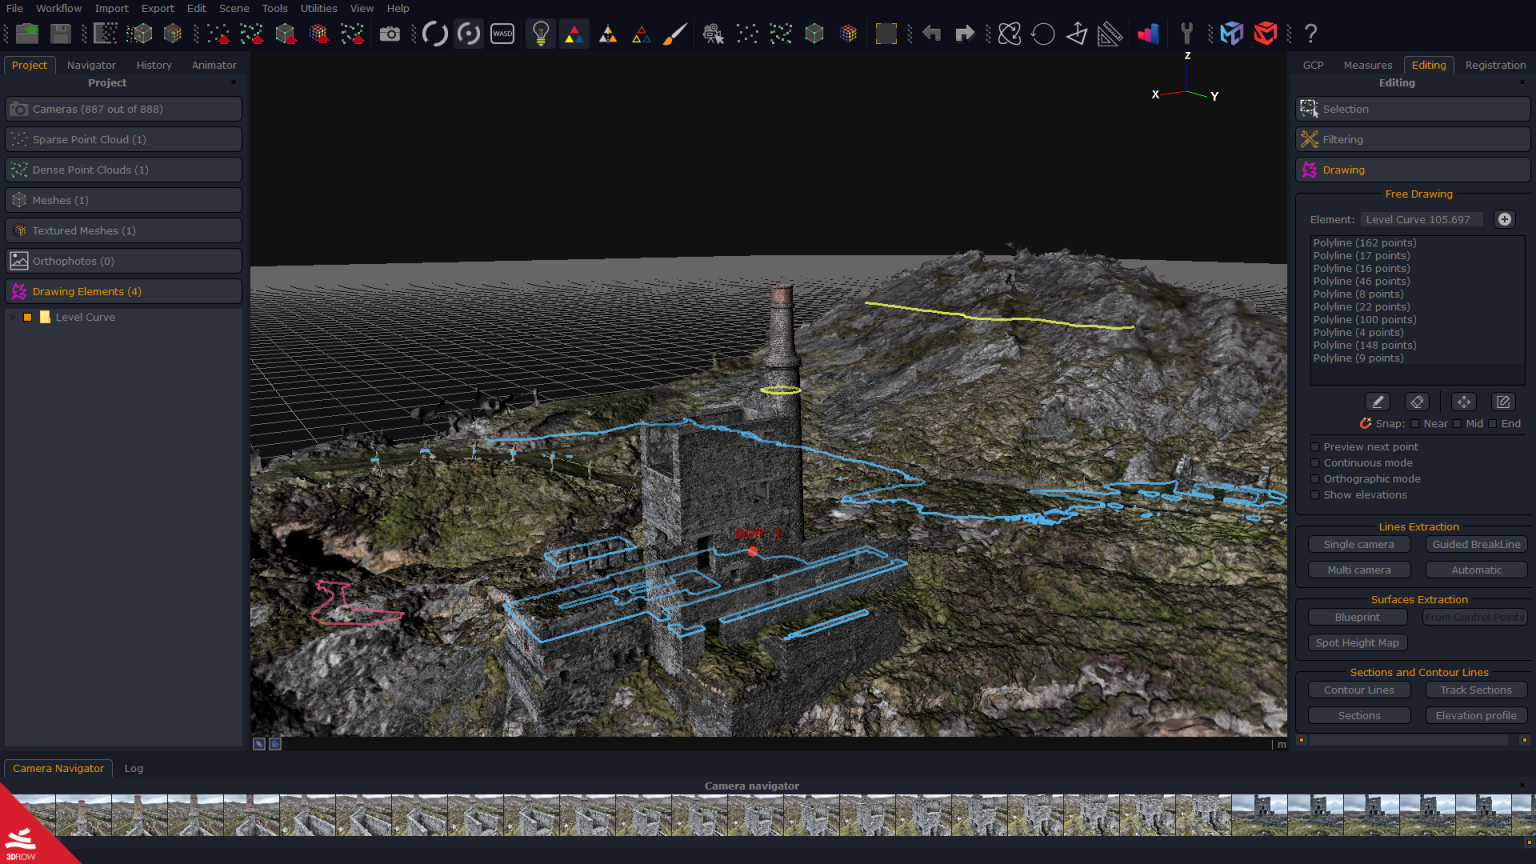Switch to the Measures tab
Image resolution: width=1536 pixels, height=864 pixels.
click(1367, 65)
